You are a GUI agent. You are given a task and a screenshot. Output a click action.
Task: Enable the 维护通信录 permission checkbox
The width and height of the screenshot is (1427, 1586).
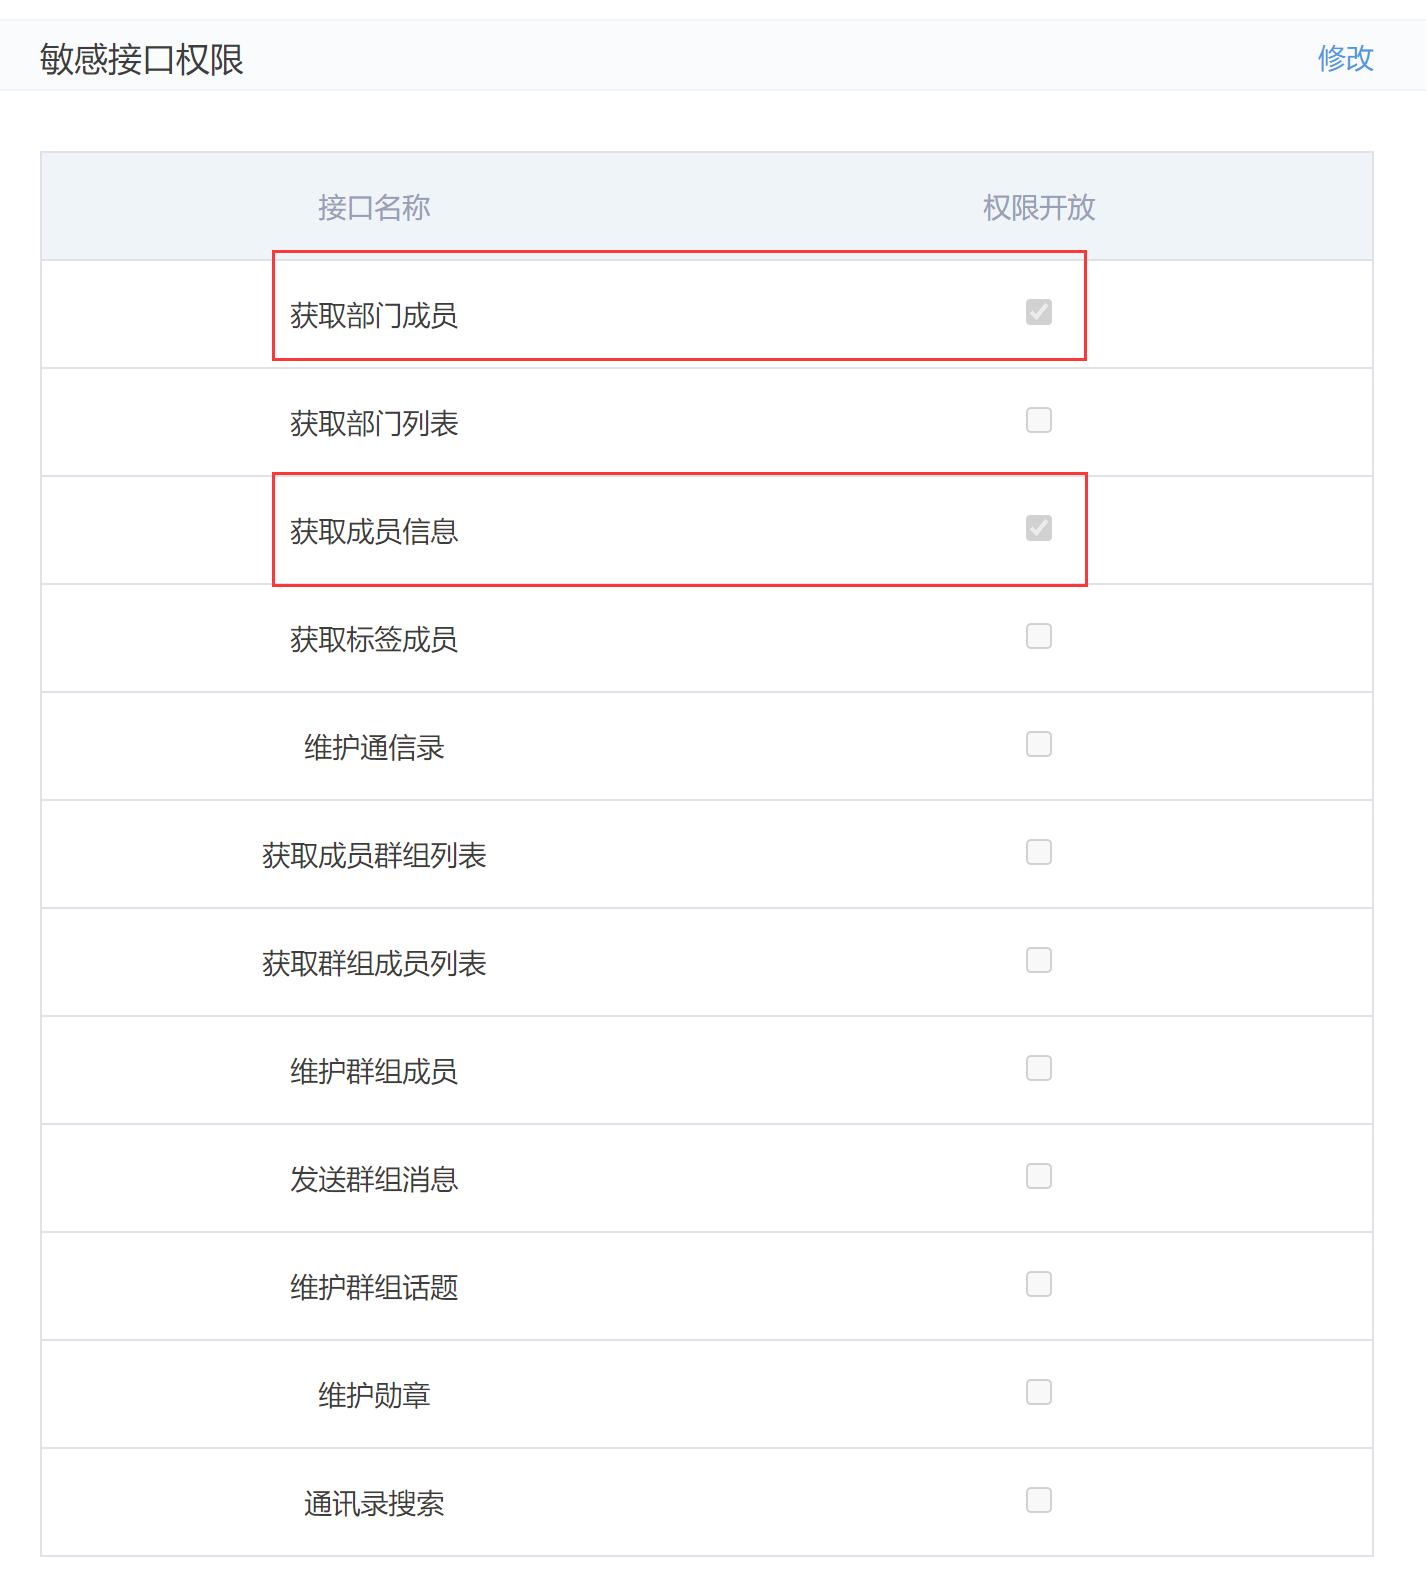click(1038, 745)
